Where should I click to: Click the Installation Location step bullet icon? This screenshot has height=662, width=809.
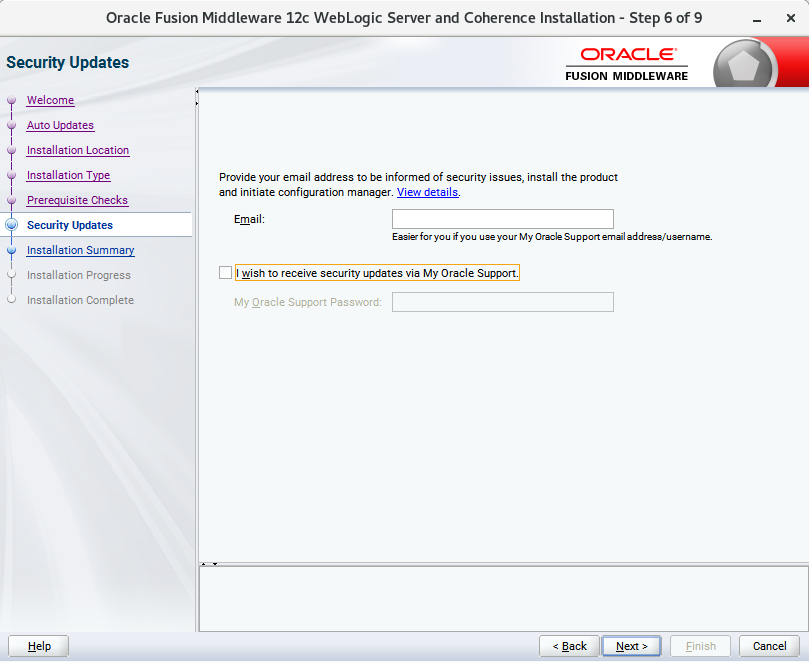point(11,151)
